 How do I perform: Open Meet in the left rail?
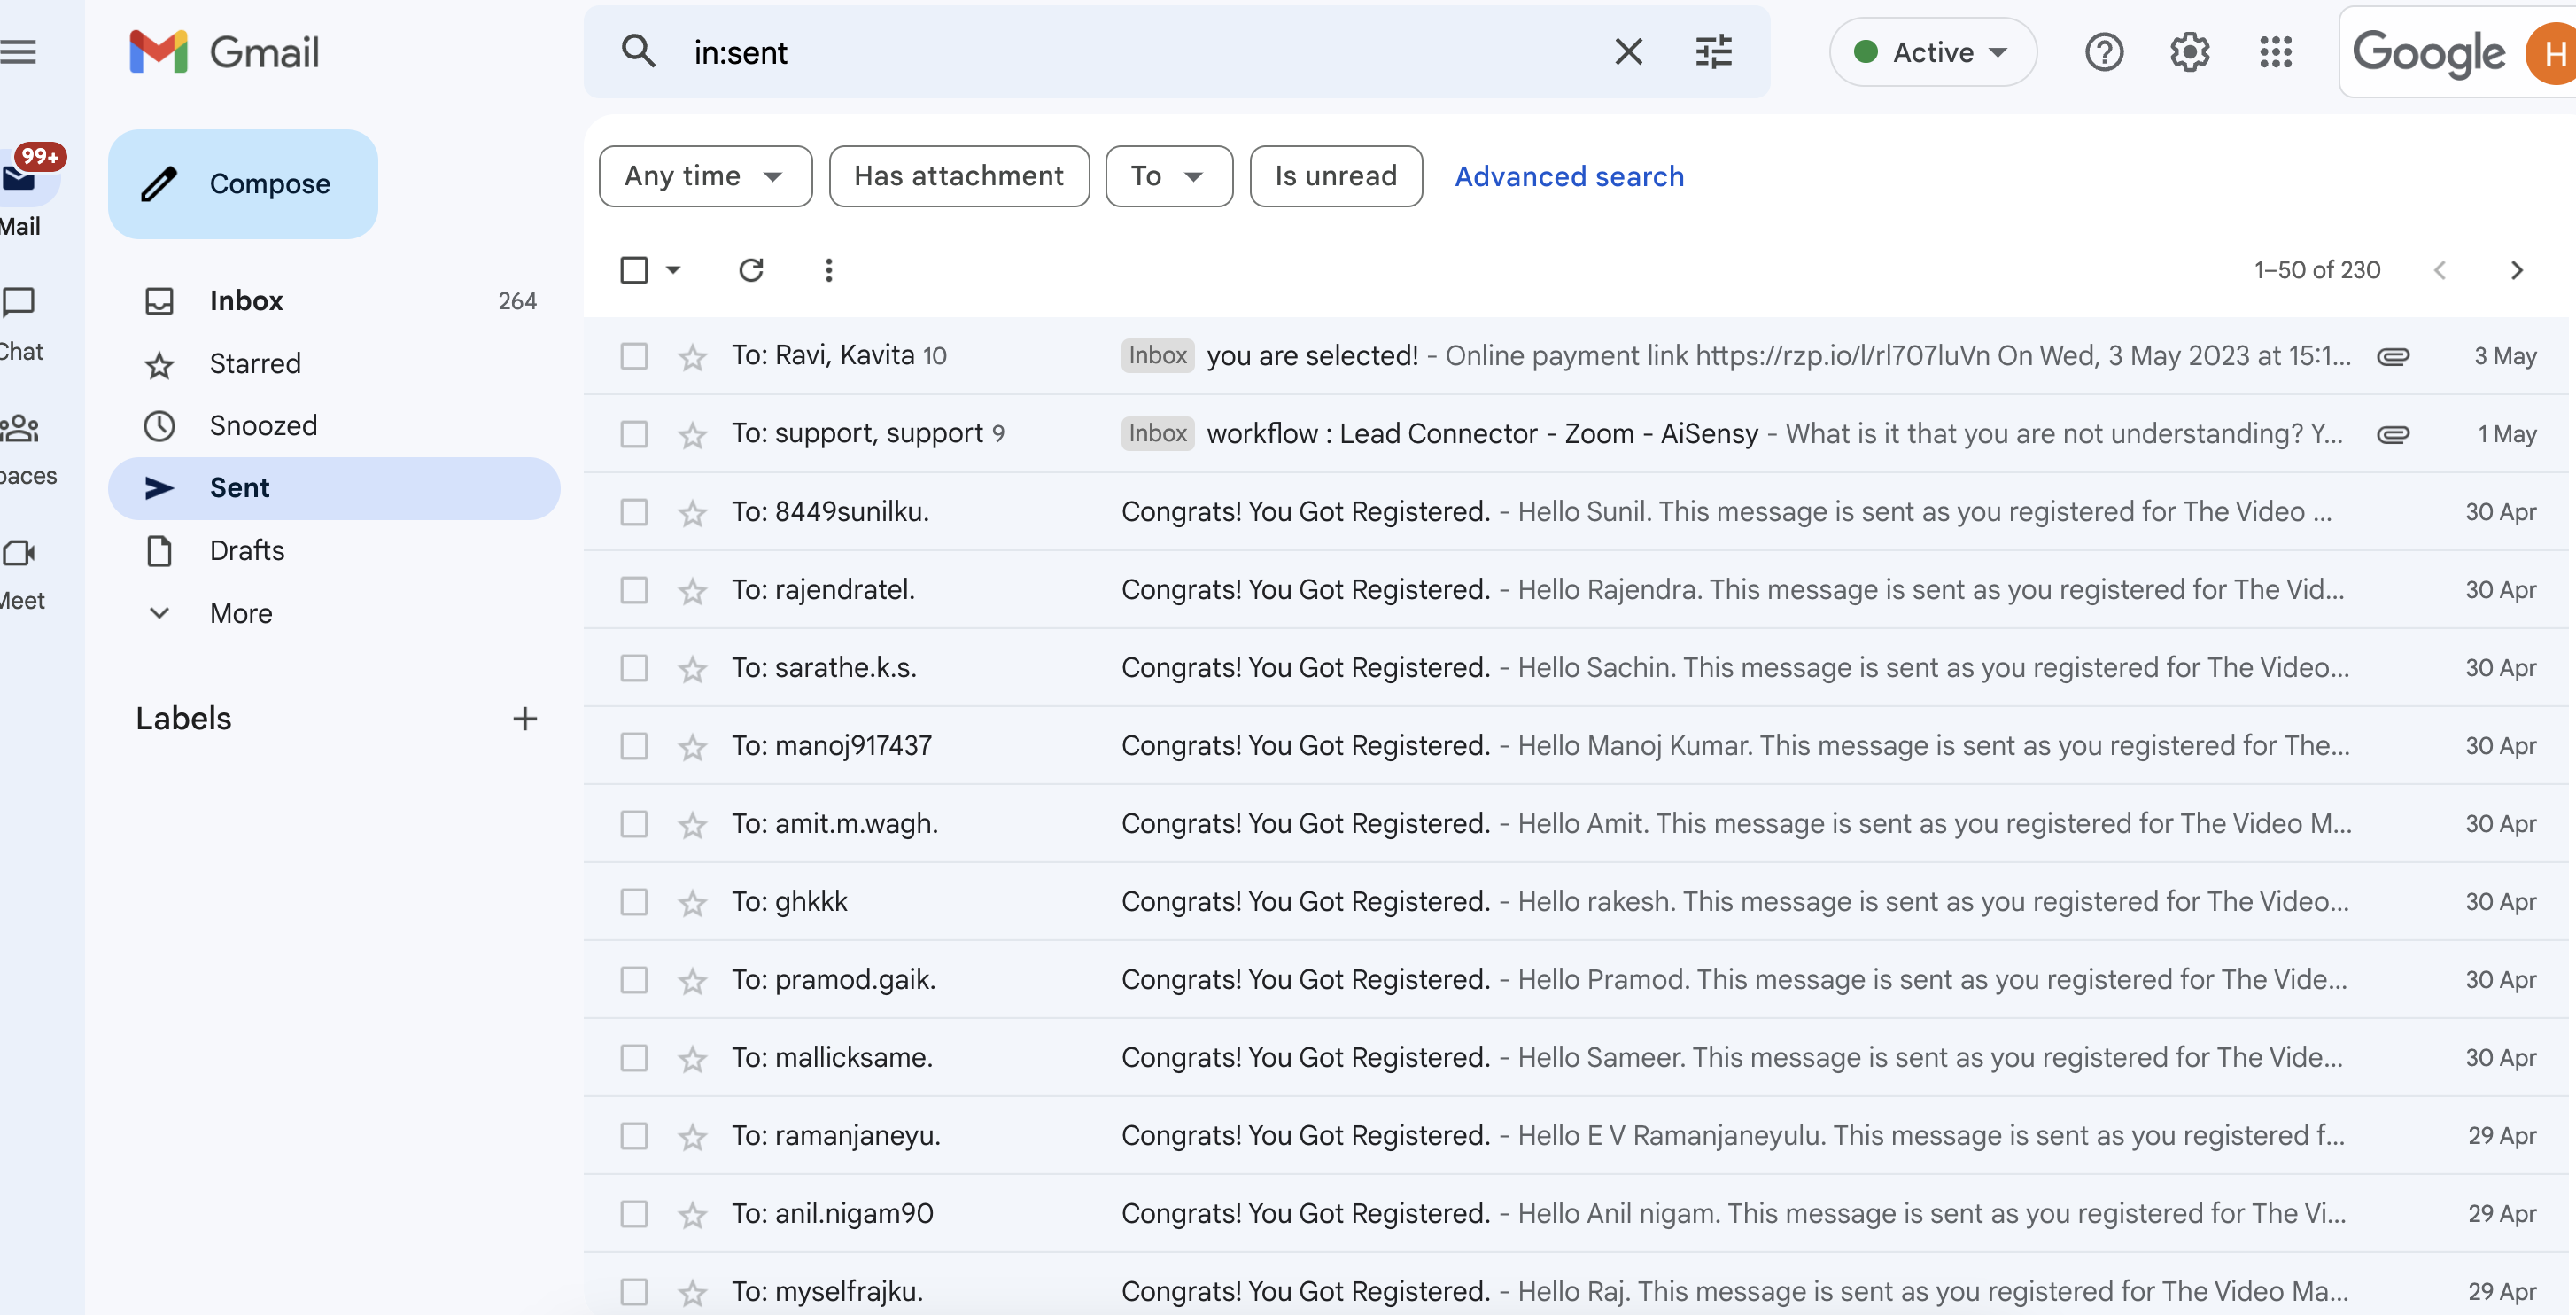tap(22, 573)
